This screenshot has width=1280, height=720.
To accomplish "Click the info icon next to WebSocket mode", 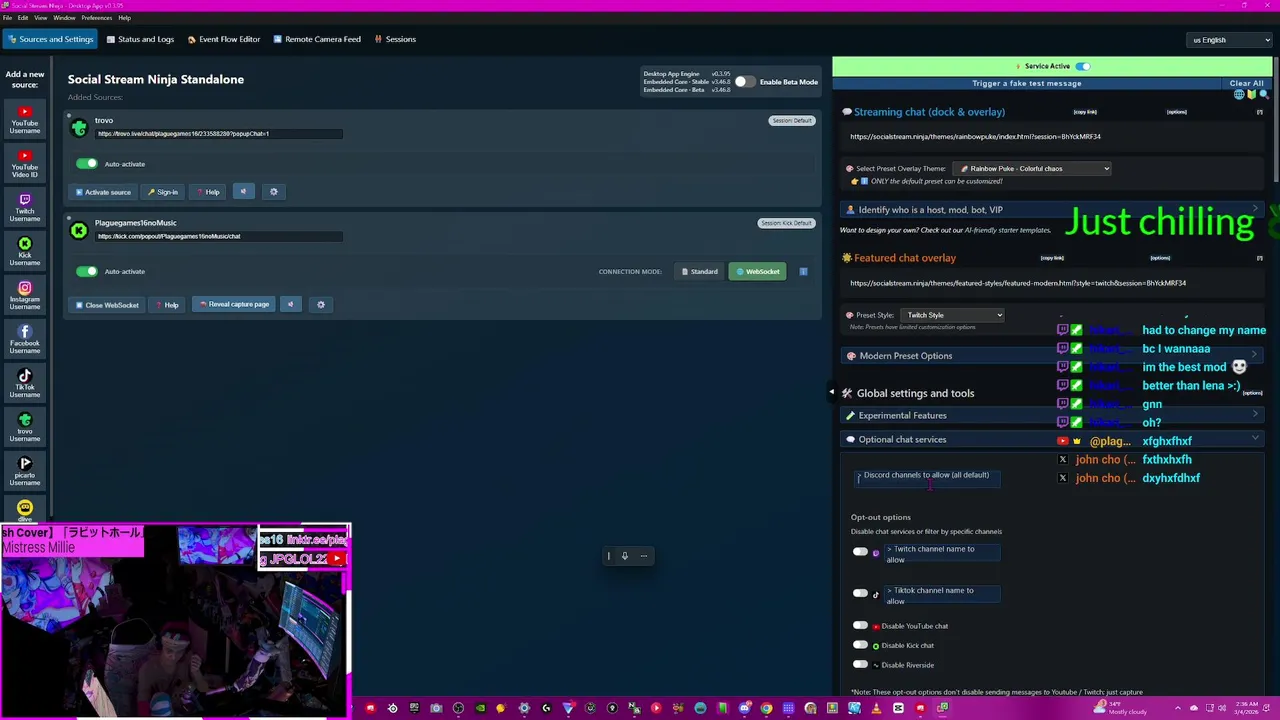I will click(803, 271).
